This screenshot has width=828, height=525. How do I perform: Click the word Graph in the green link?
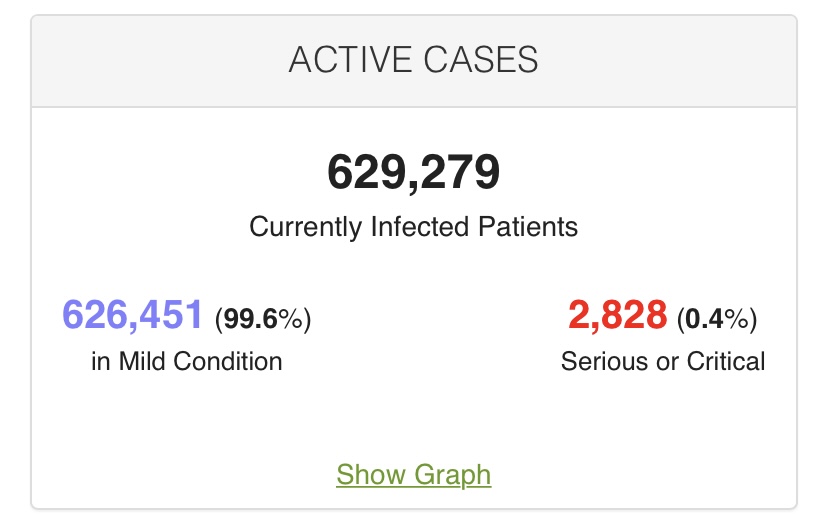click(451, 473)
